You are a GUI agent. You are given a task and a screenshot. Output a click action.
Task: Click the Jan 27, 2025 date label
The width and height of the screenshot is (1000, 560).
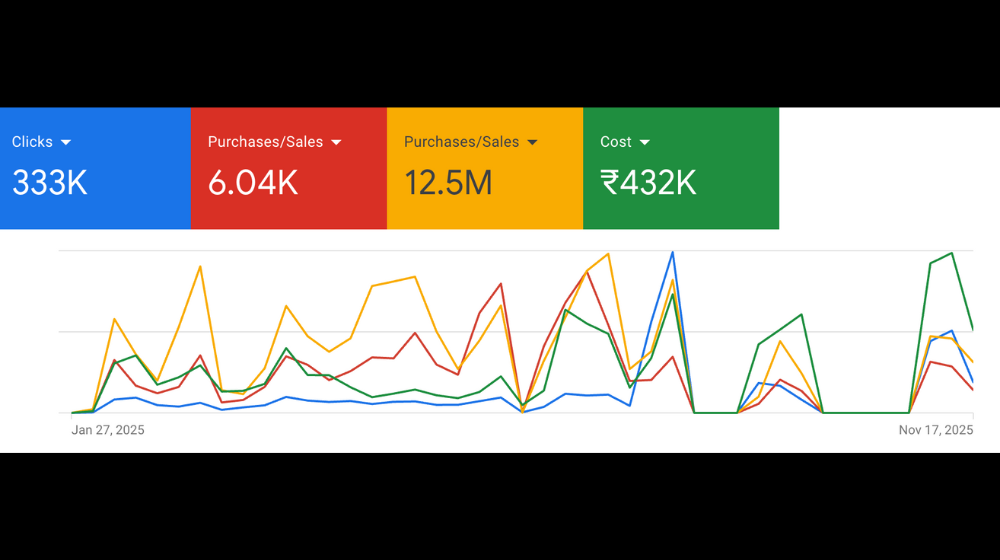[108, 430]
